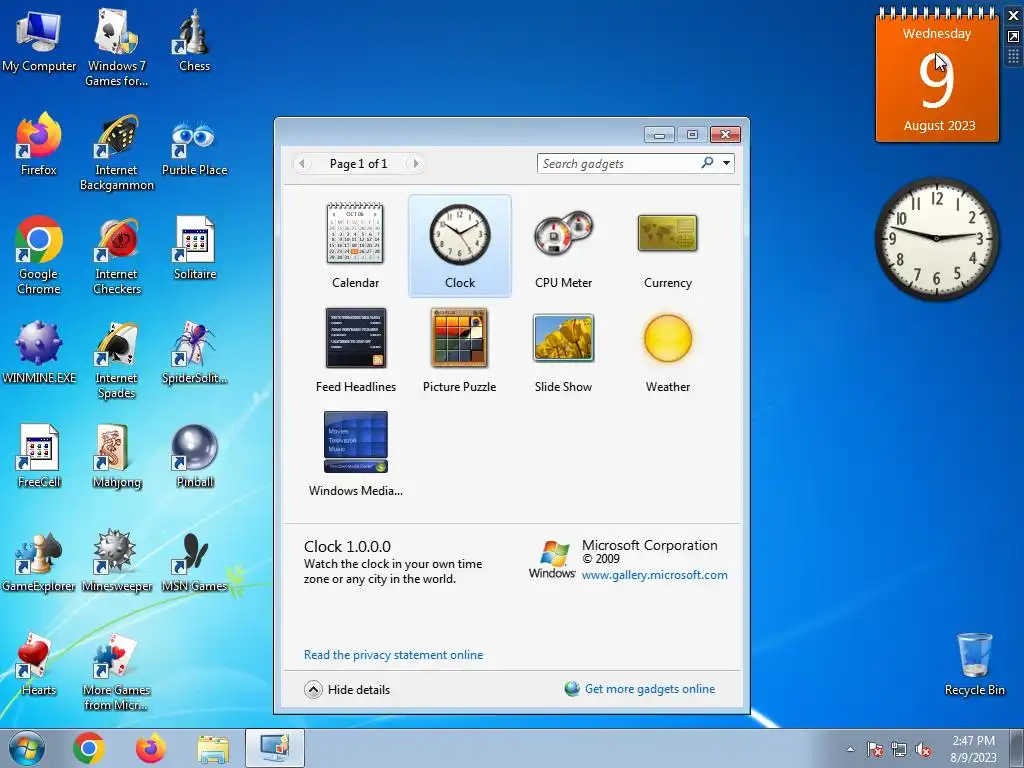Screen dimensions: 1024x768
Task: Select Spider Solitaire desktop shortcut
Action: click(x=194, y=353)
